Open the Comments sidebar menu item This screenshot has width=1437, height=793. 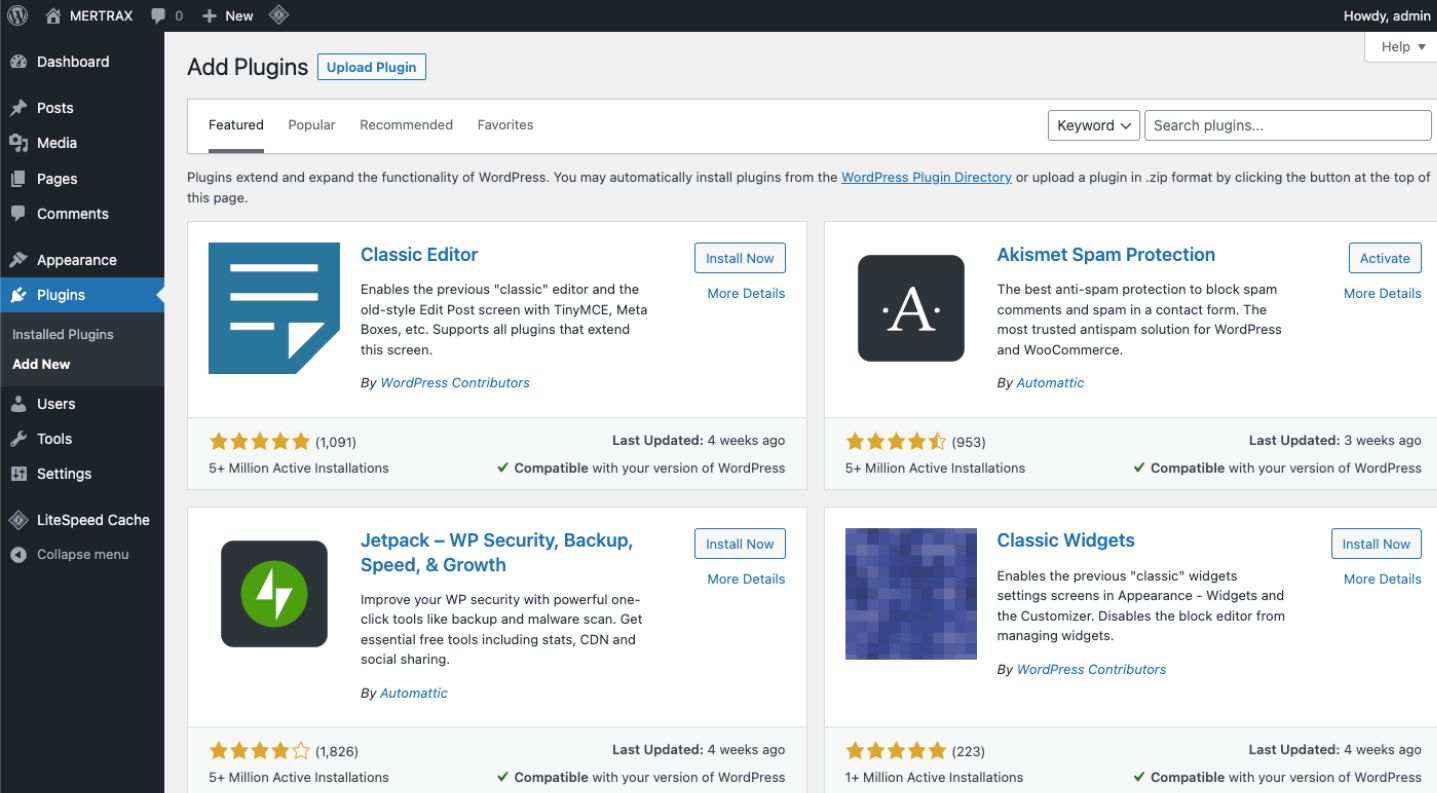82,214
